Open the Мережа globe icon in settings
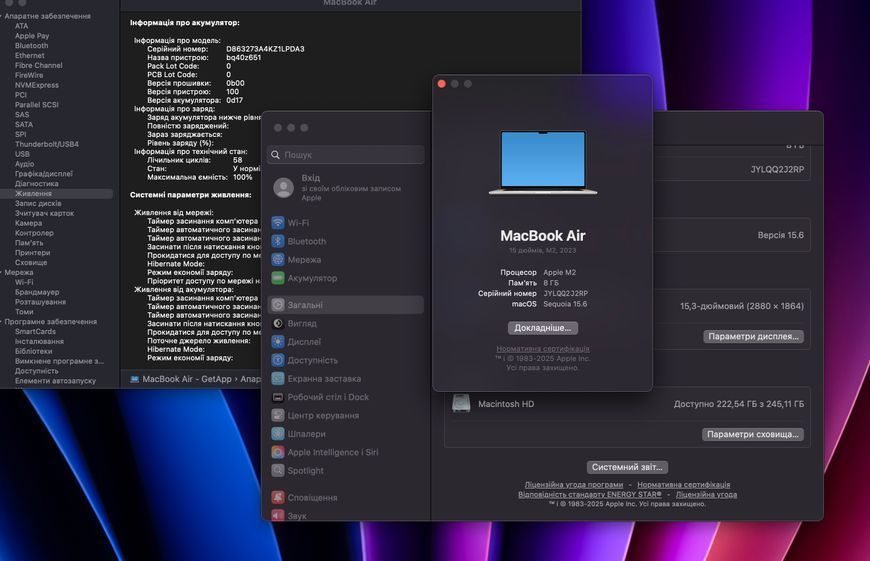 point(278,259)
